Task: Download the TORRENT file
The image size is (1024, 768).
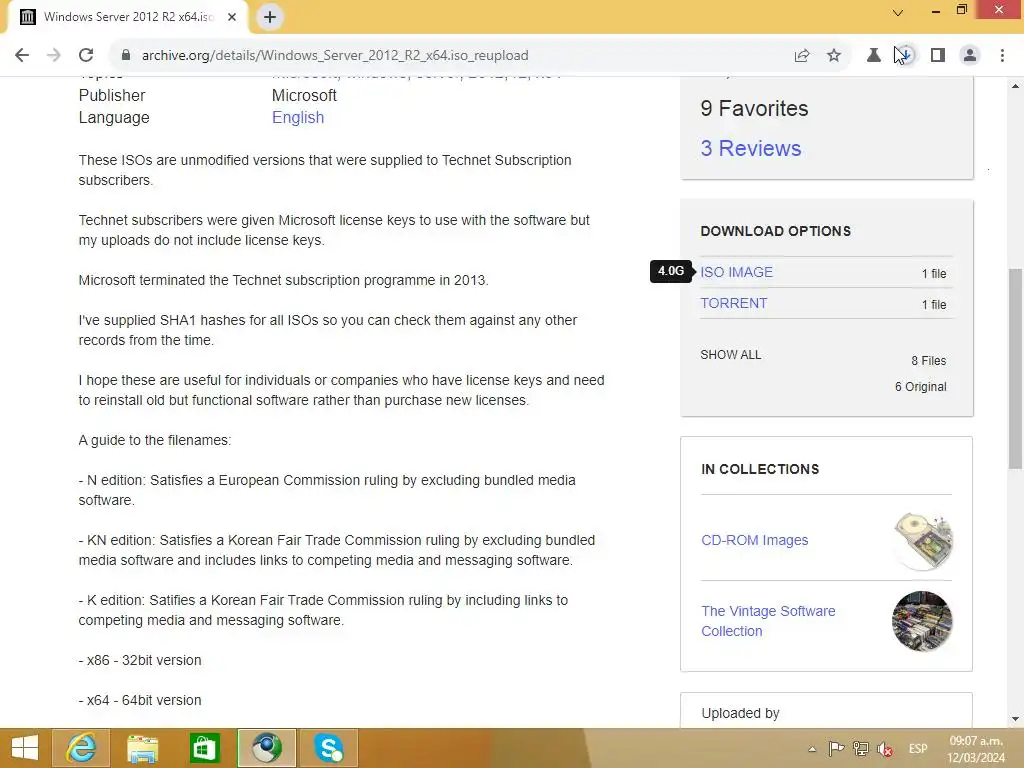Action: click(733, 304)
